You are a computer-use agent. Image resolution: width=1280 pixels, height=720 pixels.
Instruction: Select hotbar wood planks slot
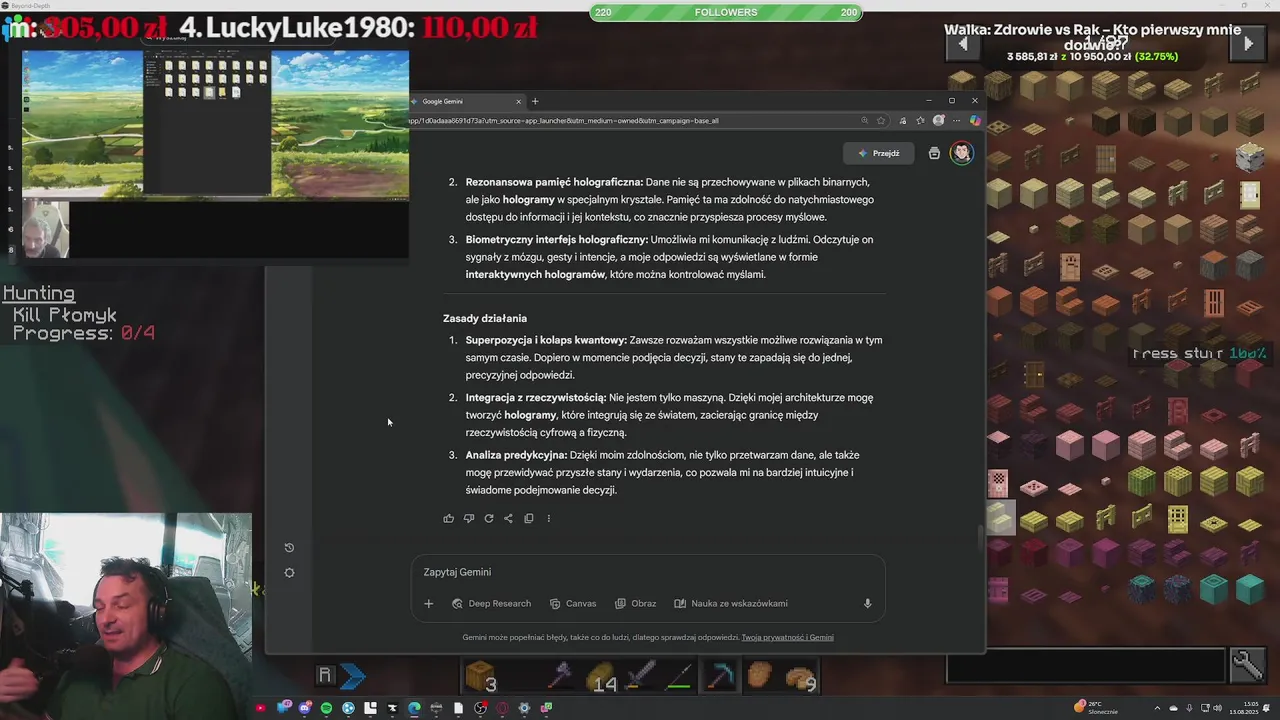coord(481,677)
